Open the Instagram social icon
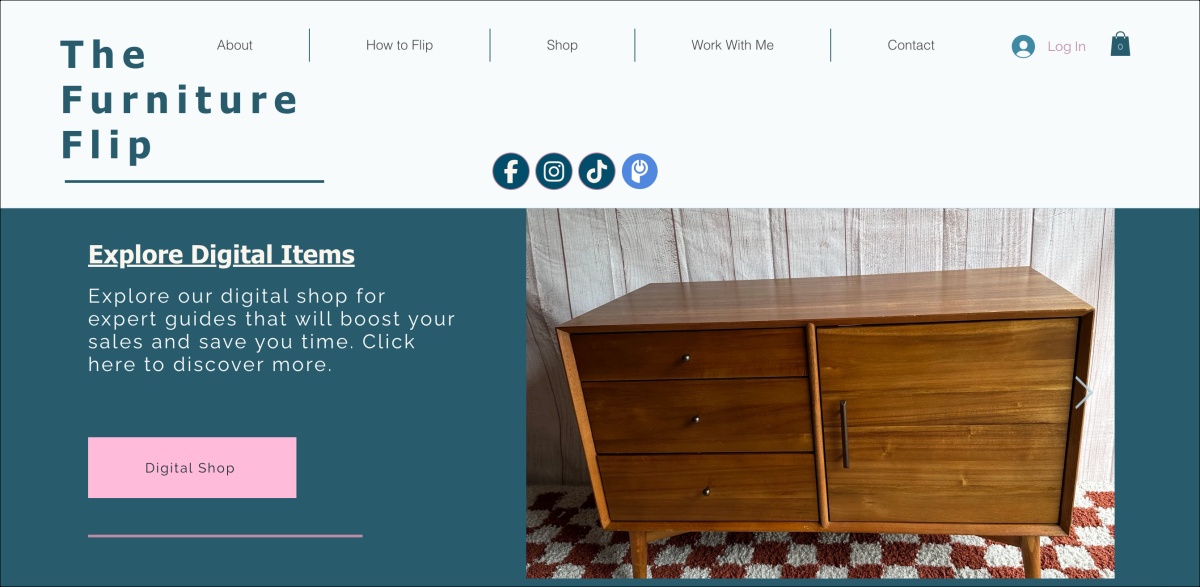This screenshot has width=1200, height=587. [x=554, y=171]
